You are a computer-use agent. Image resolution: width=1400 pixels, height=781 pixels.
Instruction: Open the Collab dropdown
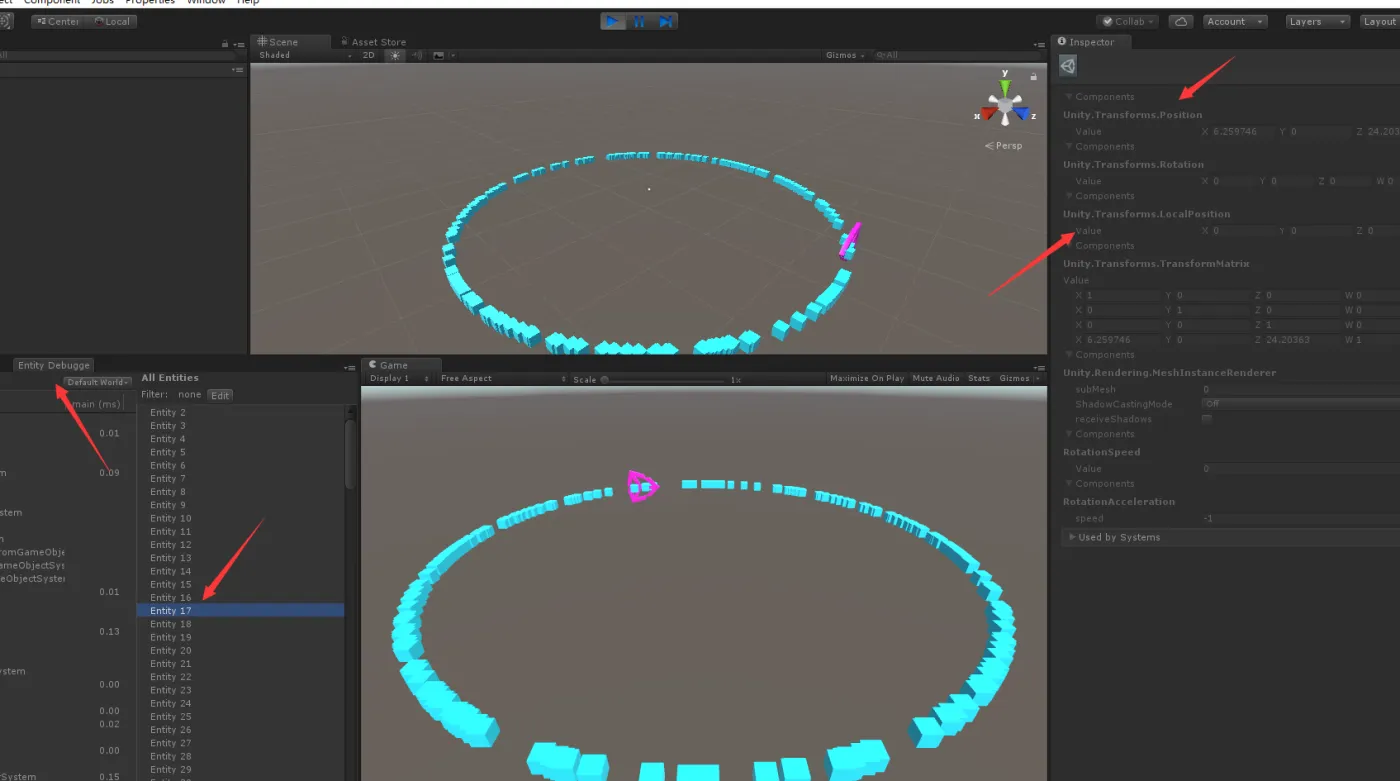pyautogui.click(x=1128, y=21)
